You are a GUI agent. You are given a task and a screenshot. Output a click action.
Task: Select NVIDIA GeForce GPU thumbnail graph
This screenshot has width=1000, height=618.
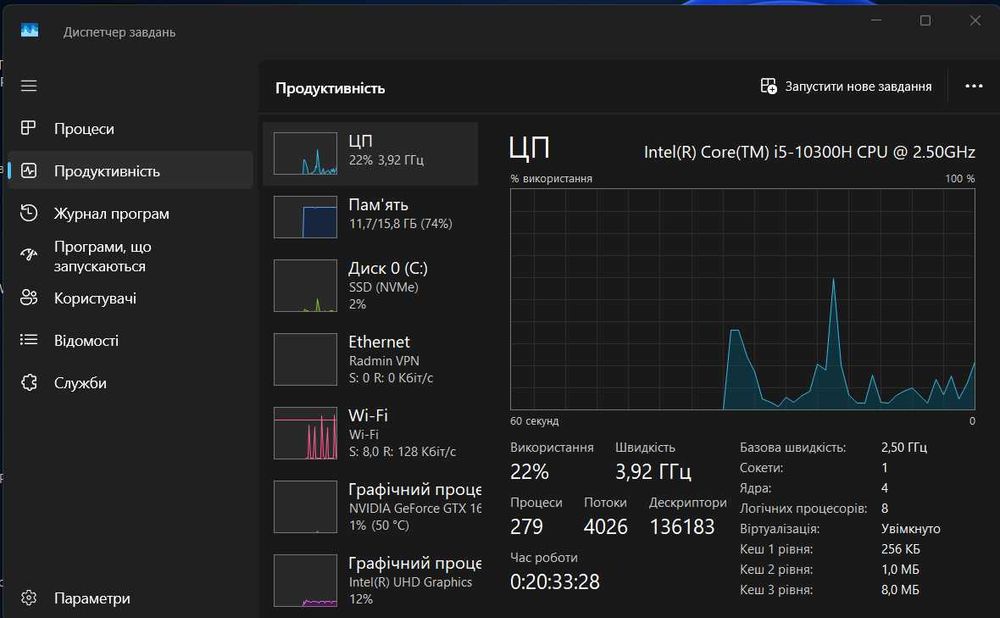point(305,506)
